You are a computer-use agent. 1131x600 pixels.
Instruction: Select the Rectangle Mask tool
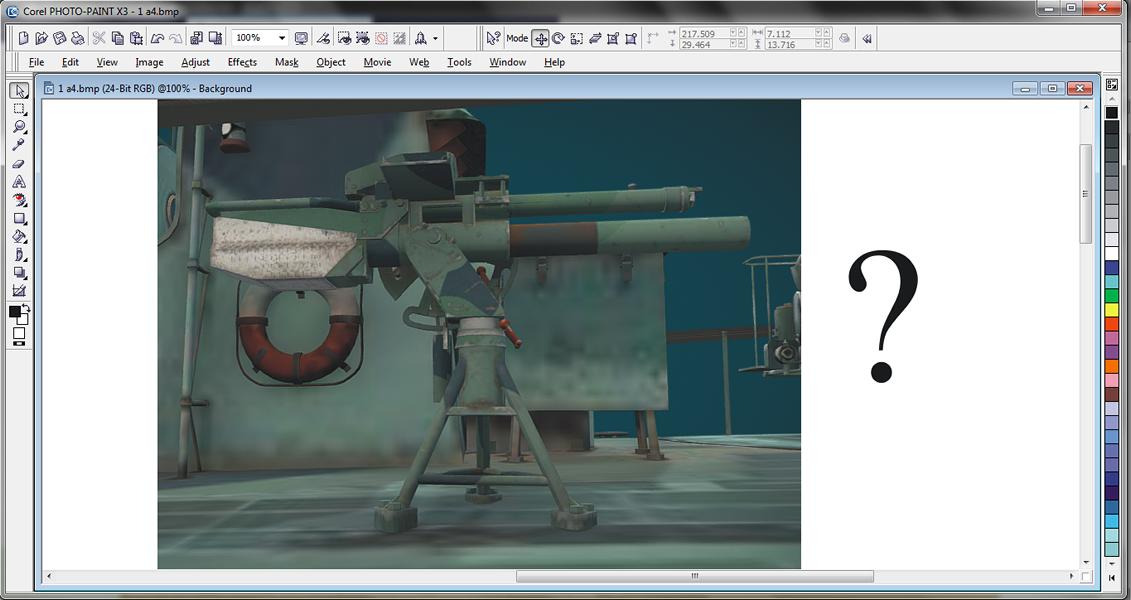tap(19, 109)
